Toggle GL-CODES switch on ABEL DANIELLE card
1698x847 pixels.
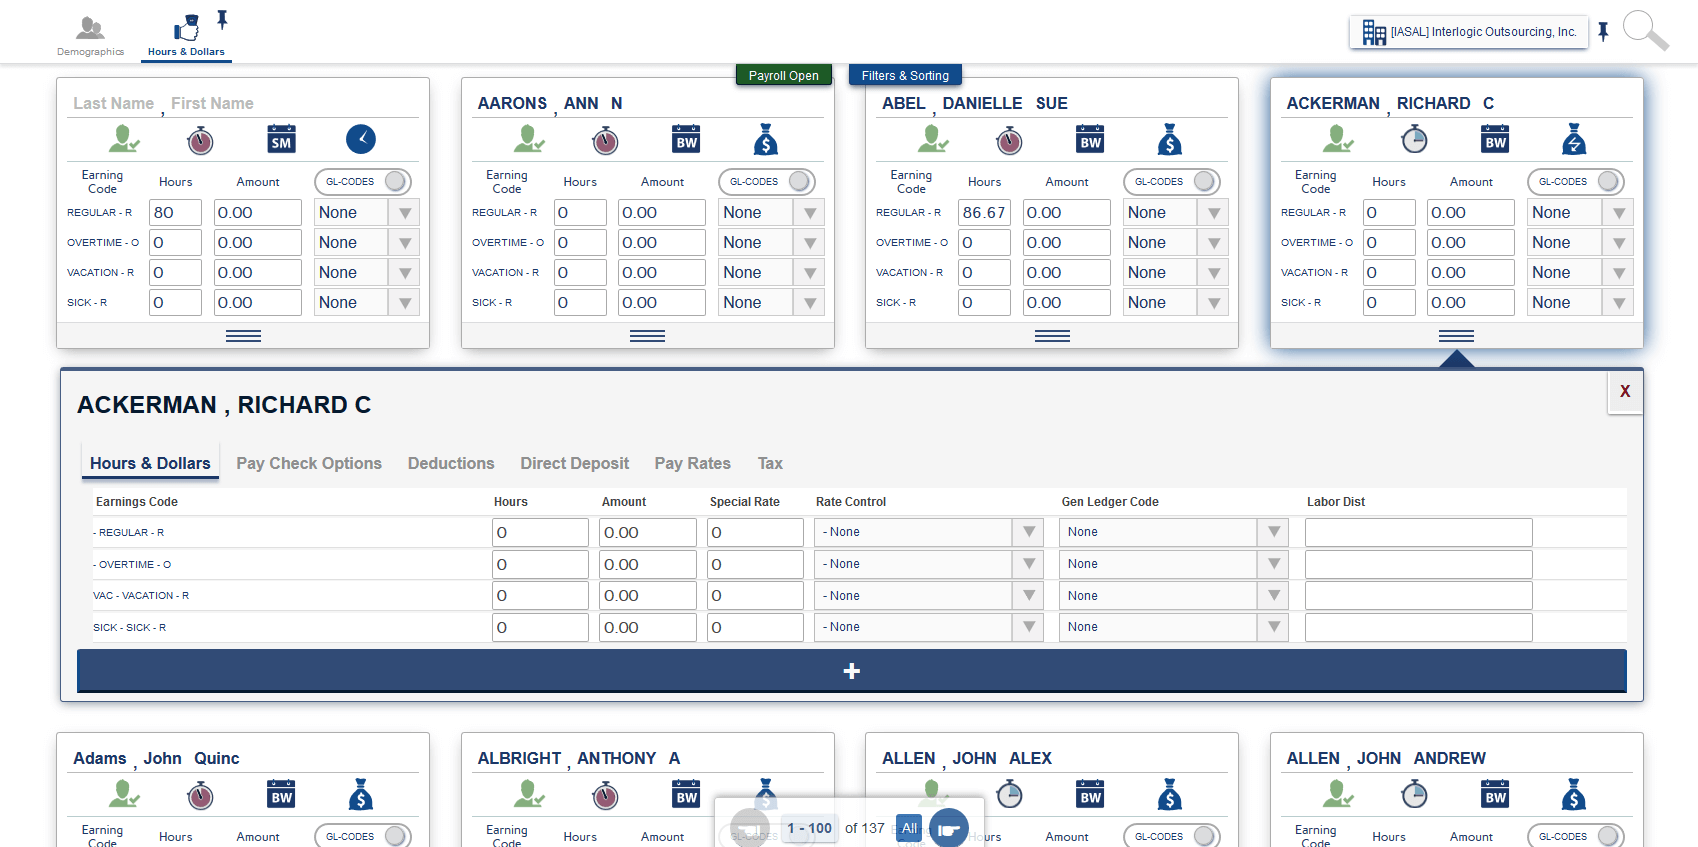click(x=1172, y=182)
